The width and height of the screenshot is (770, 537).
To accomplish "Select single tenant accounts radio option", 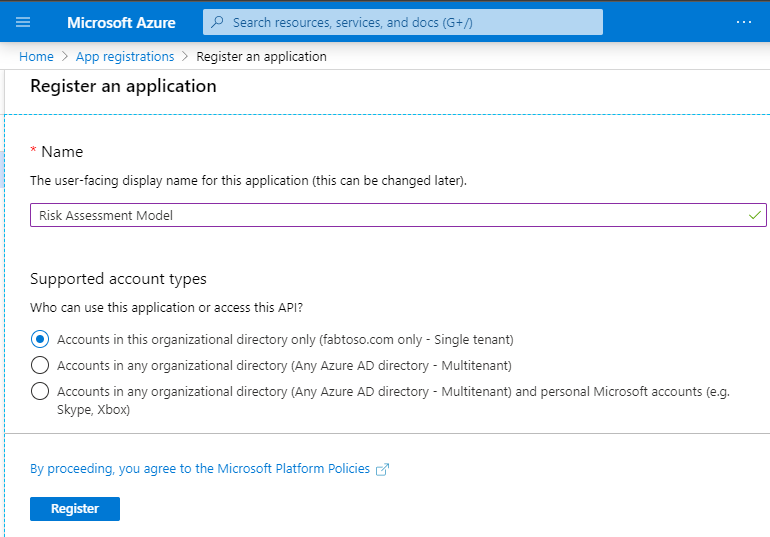I will click(x=40, y=339).
